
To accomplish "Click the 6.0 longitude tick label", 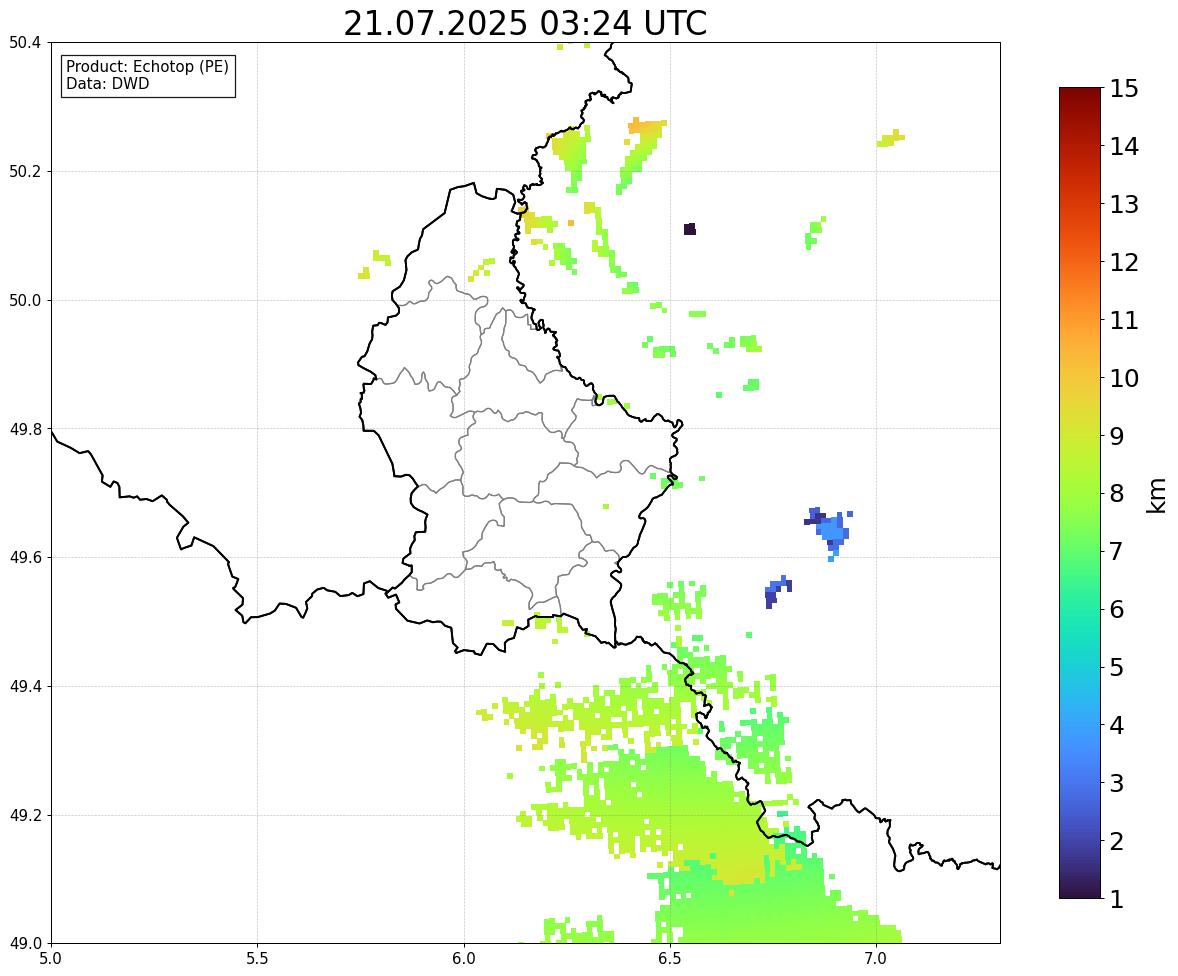I will click(x=464, y=959).
